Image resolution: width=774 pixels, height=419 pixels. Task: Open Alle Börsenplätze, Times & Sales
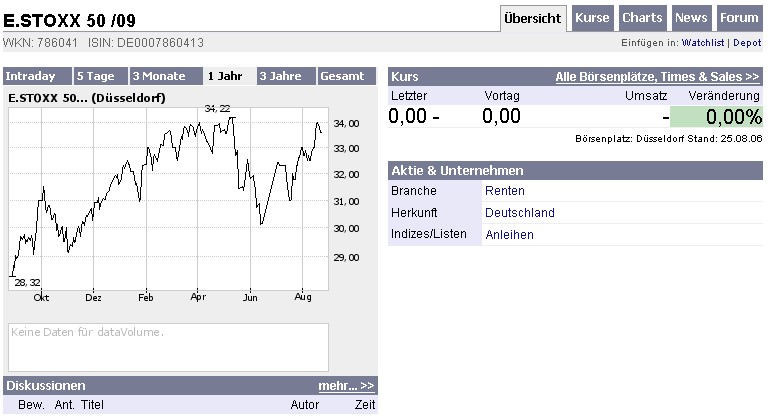(x=657, y=76)
